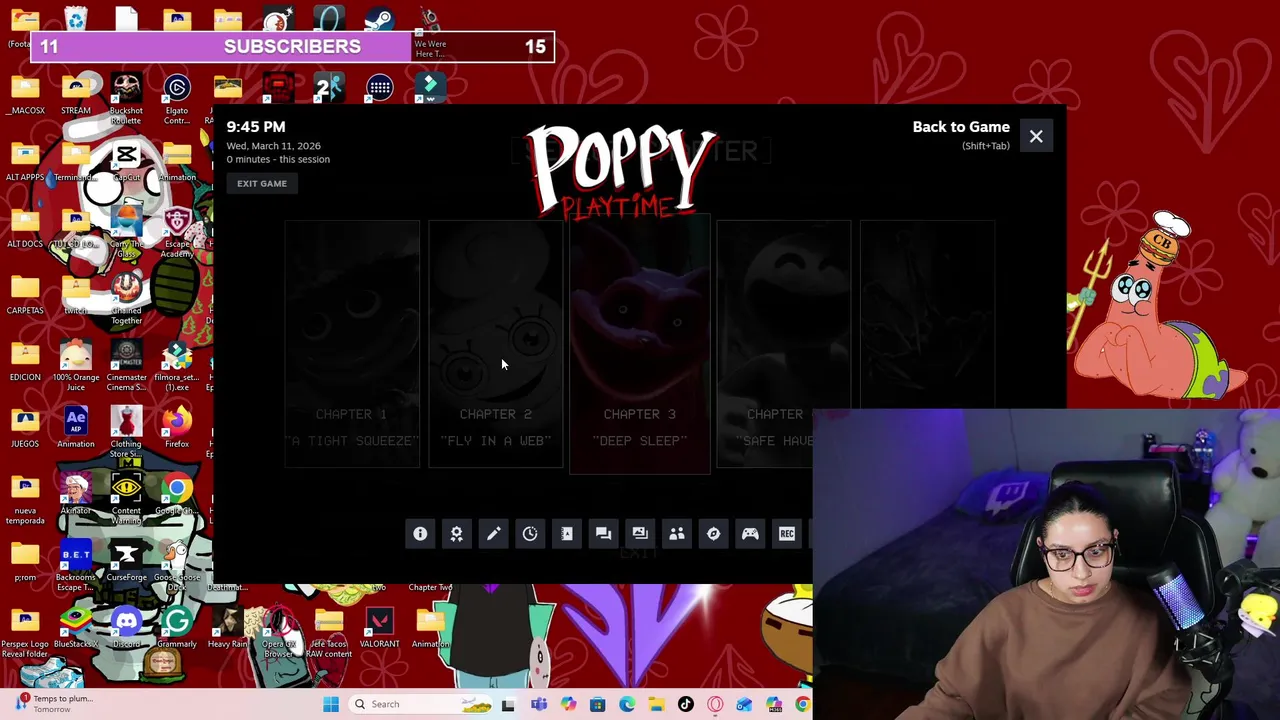
Task: Select the Chapter 2 Fly in a Web card
Action: (496, 344)
